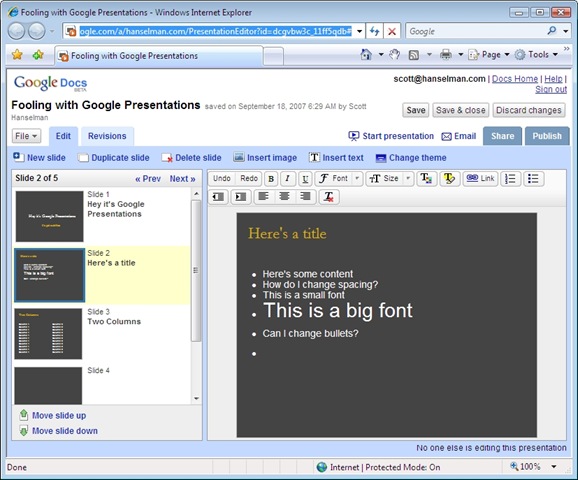The height and width of the screenshot is (480, 578).
Task: Click the Sign out link
Action: point(551,89)
